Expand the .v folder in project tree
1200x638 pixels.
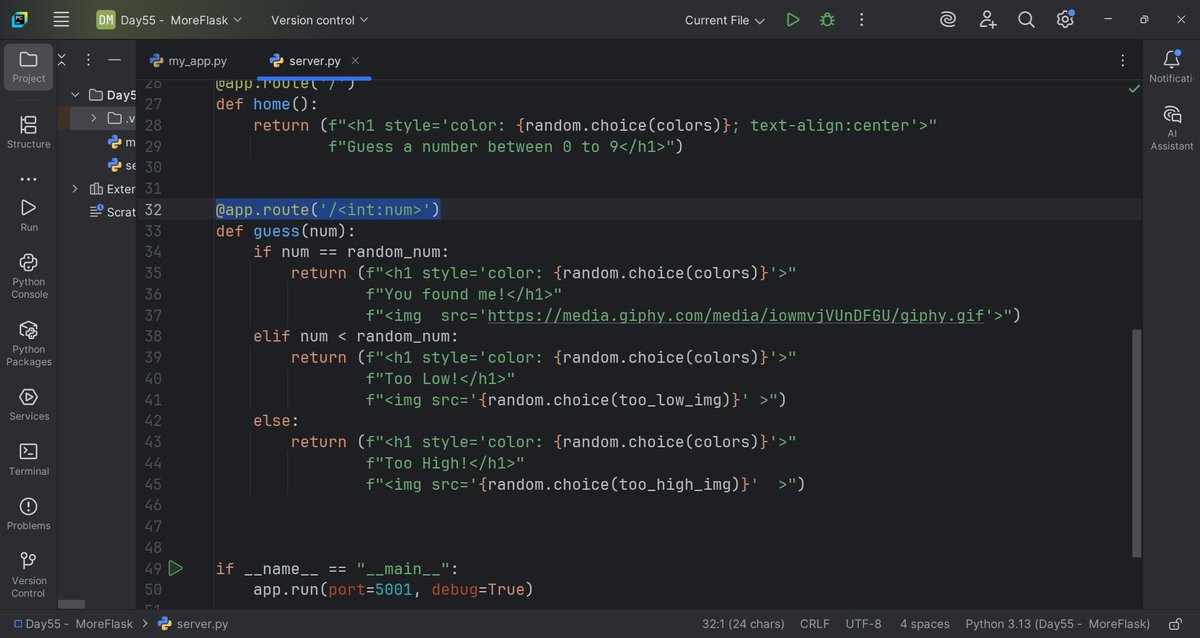coord(93,118)
